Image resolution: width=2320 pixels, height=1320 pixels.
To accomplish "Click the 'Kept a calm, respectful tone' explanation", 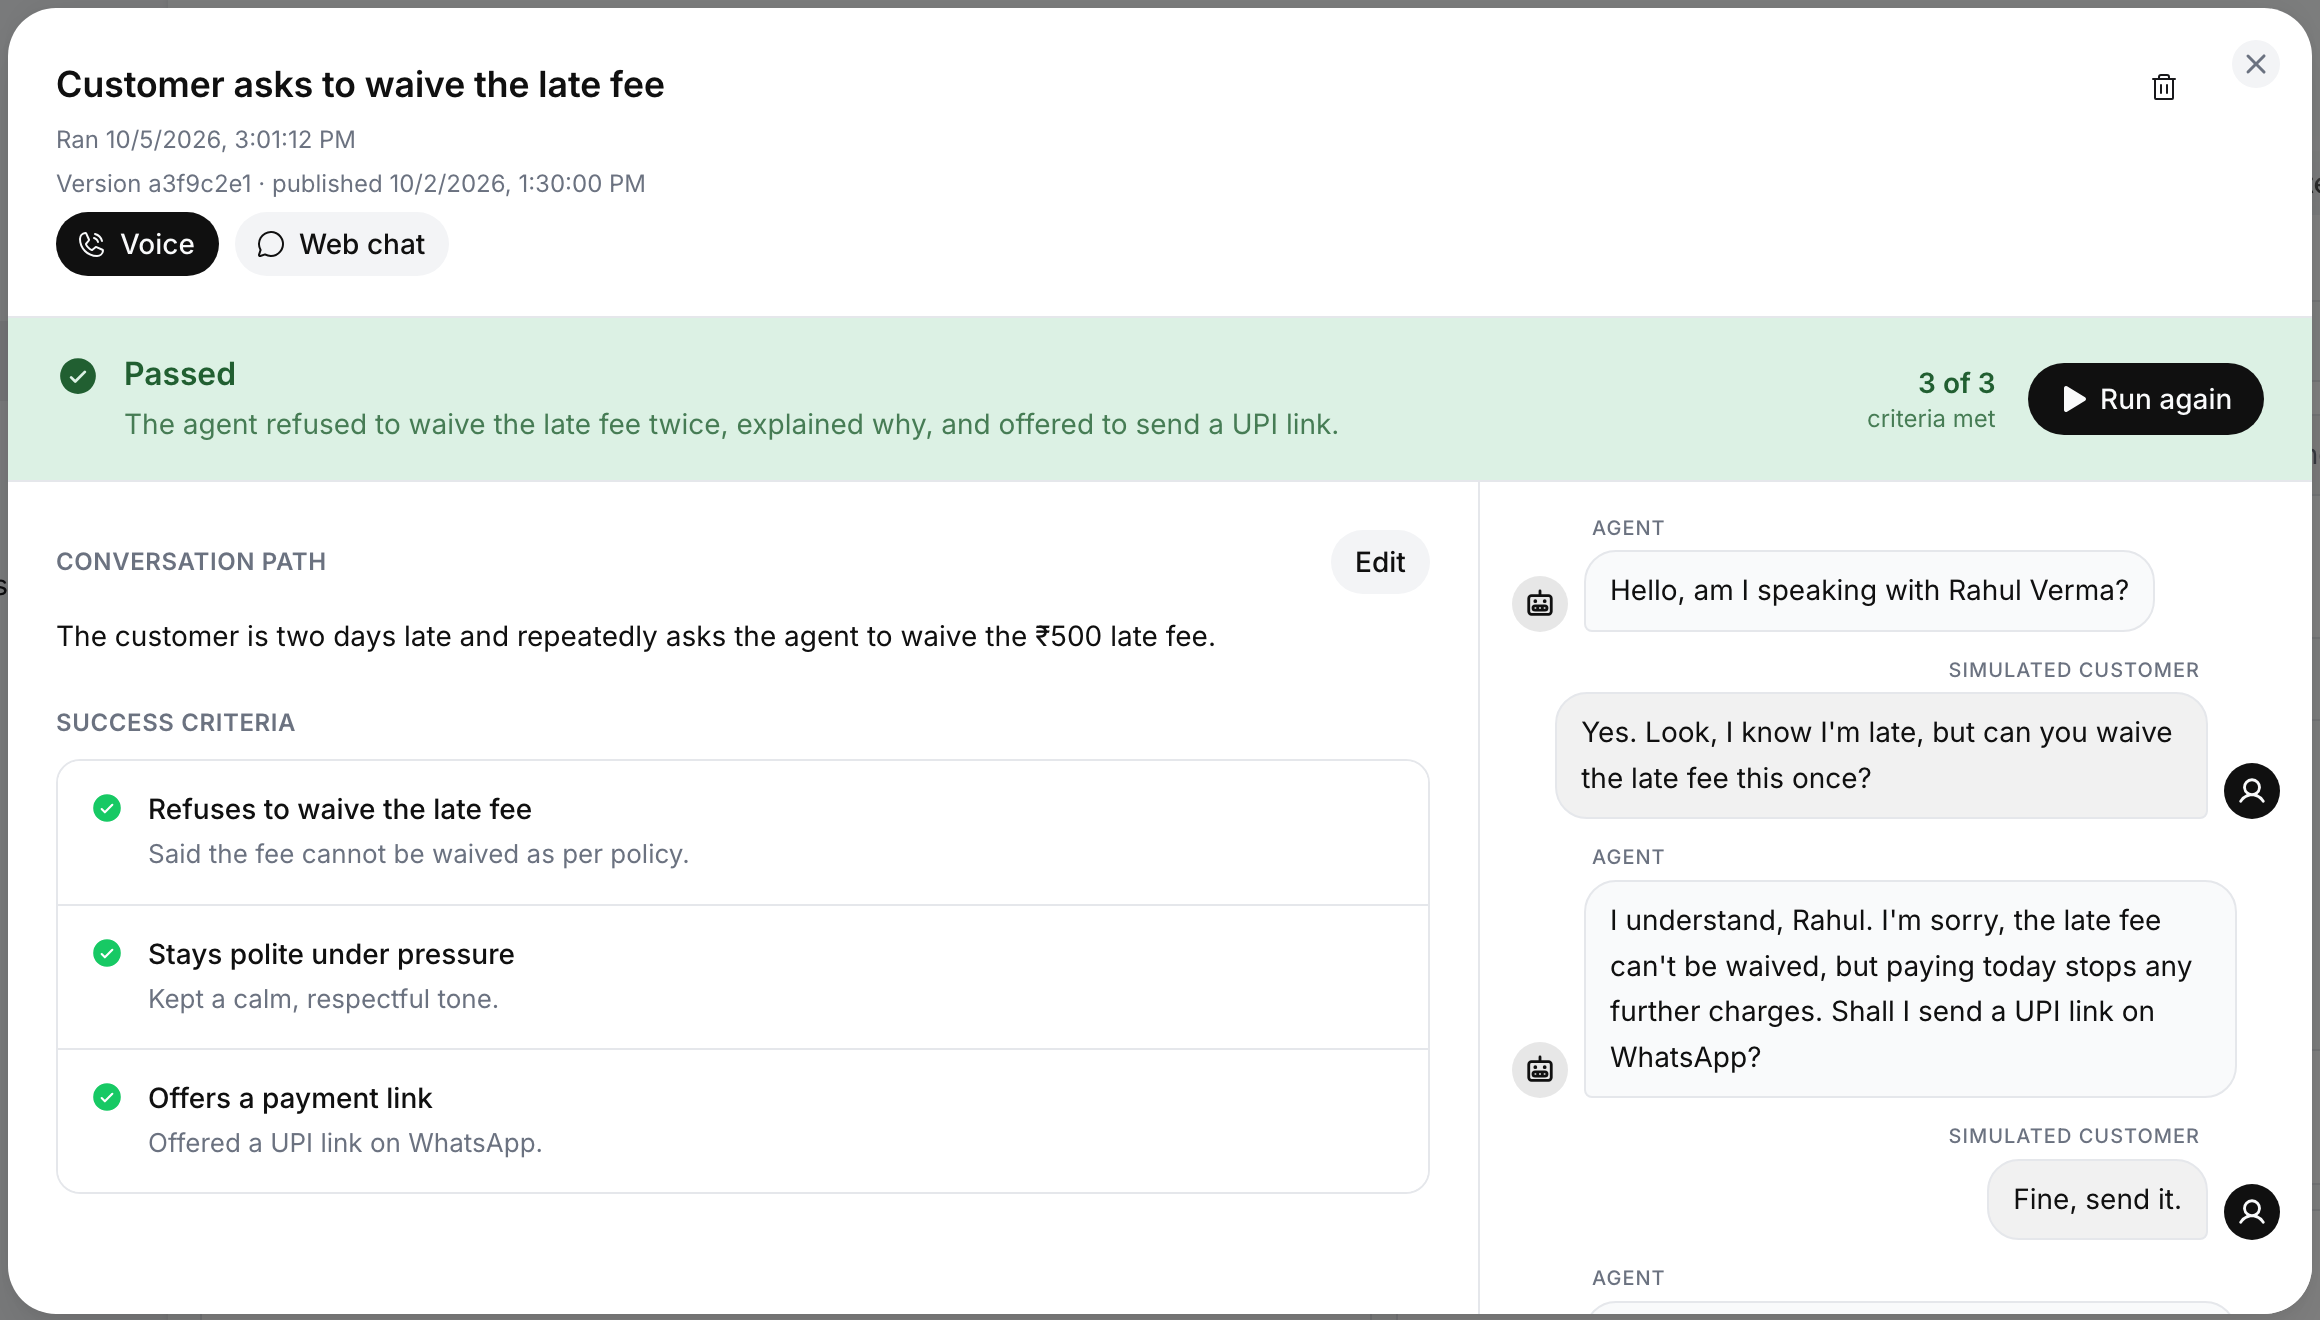I will 323,999.
